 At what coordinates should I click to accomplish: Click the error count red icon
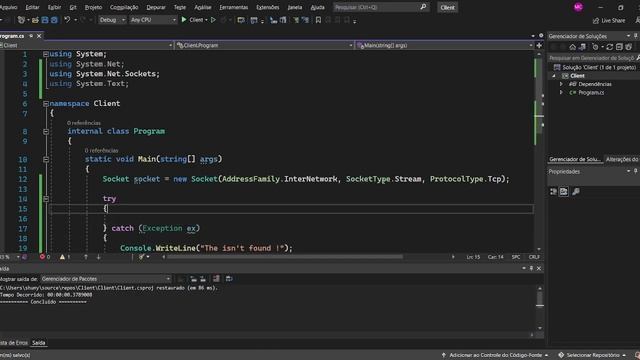(42, 257)
